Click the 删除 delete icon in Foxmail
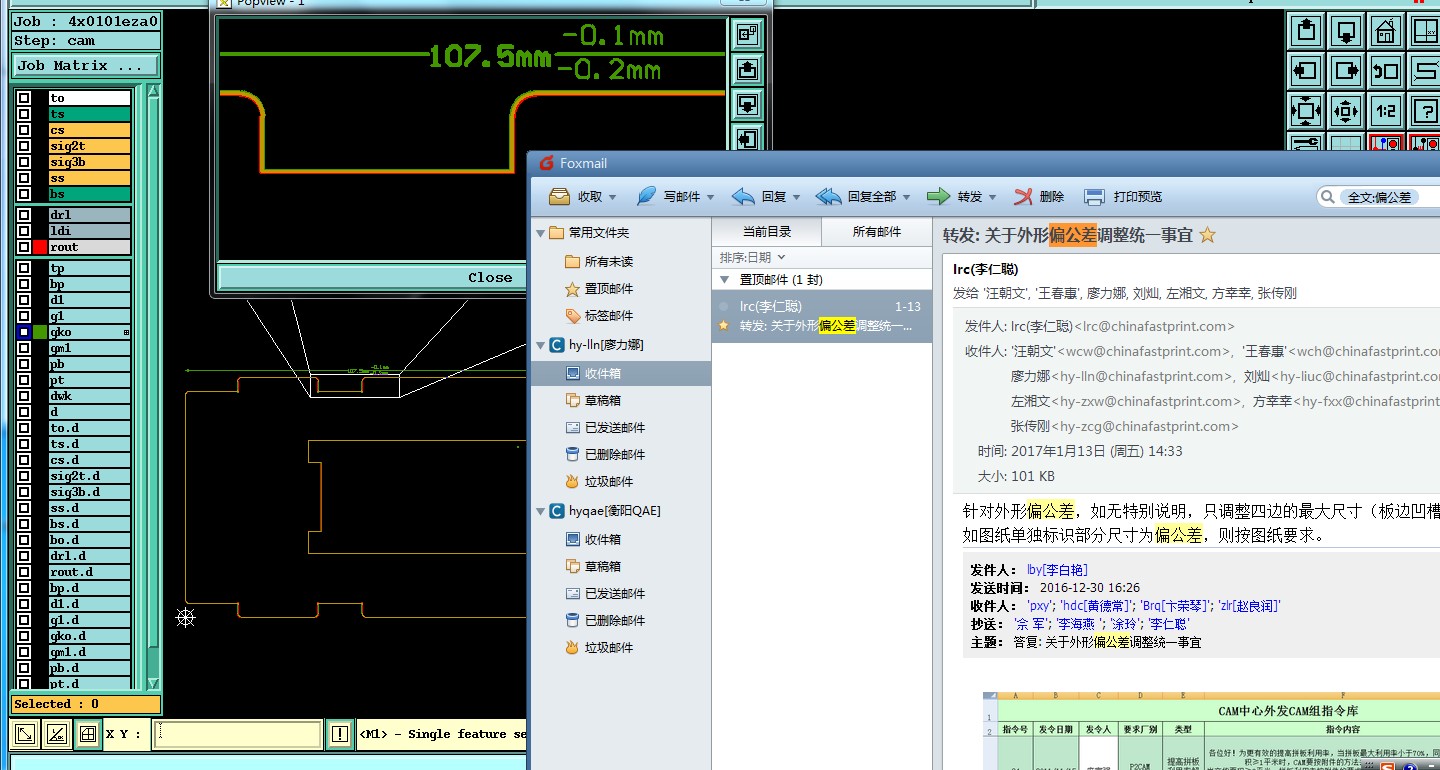 [1023, 197]
